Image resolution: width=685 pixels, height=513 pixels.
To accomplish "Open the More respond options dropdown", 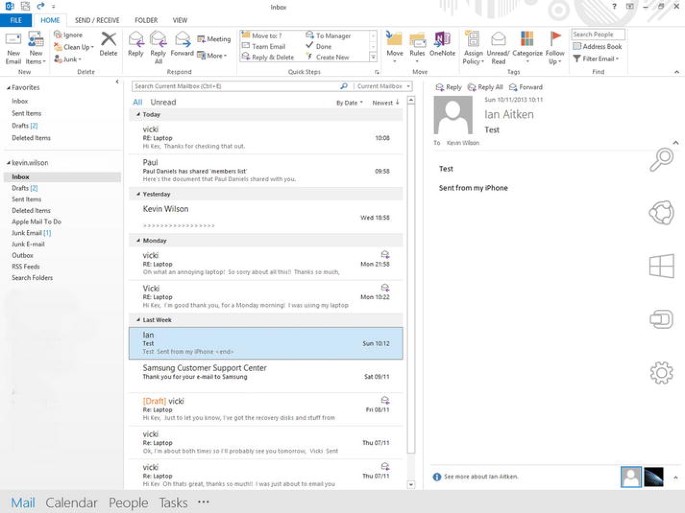I will coord(212,55).
